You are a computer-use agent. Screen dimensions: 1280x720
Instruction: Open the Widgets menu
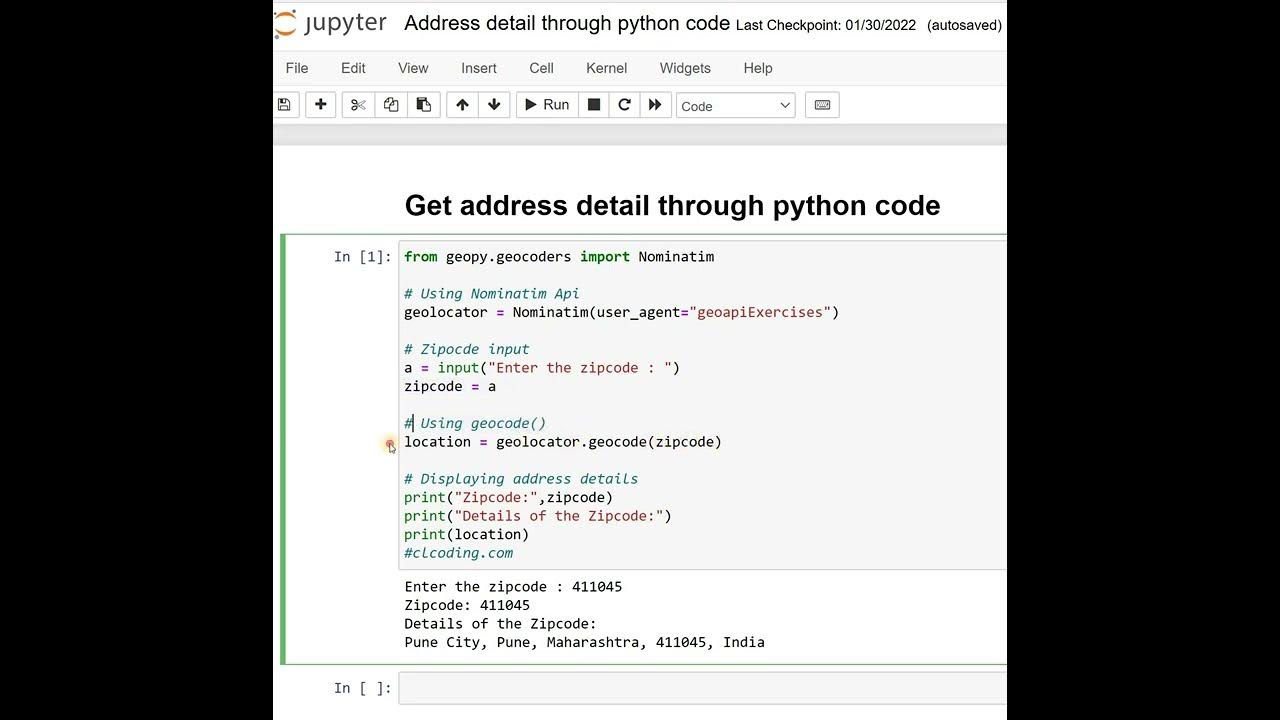click(x=685, y=68)
